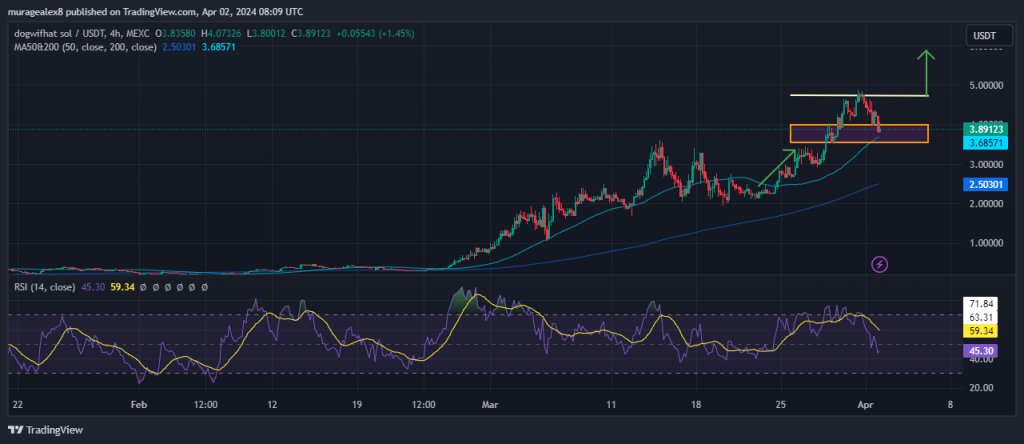Click the 5.00000 price axis label

click(x=984, y=85)
